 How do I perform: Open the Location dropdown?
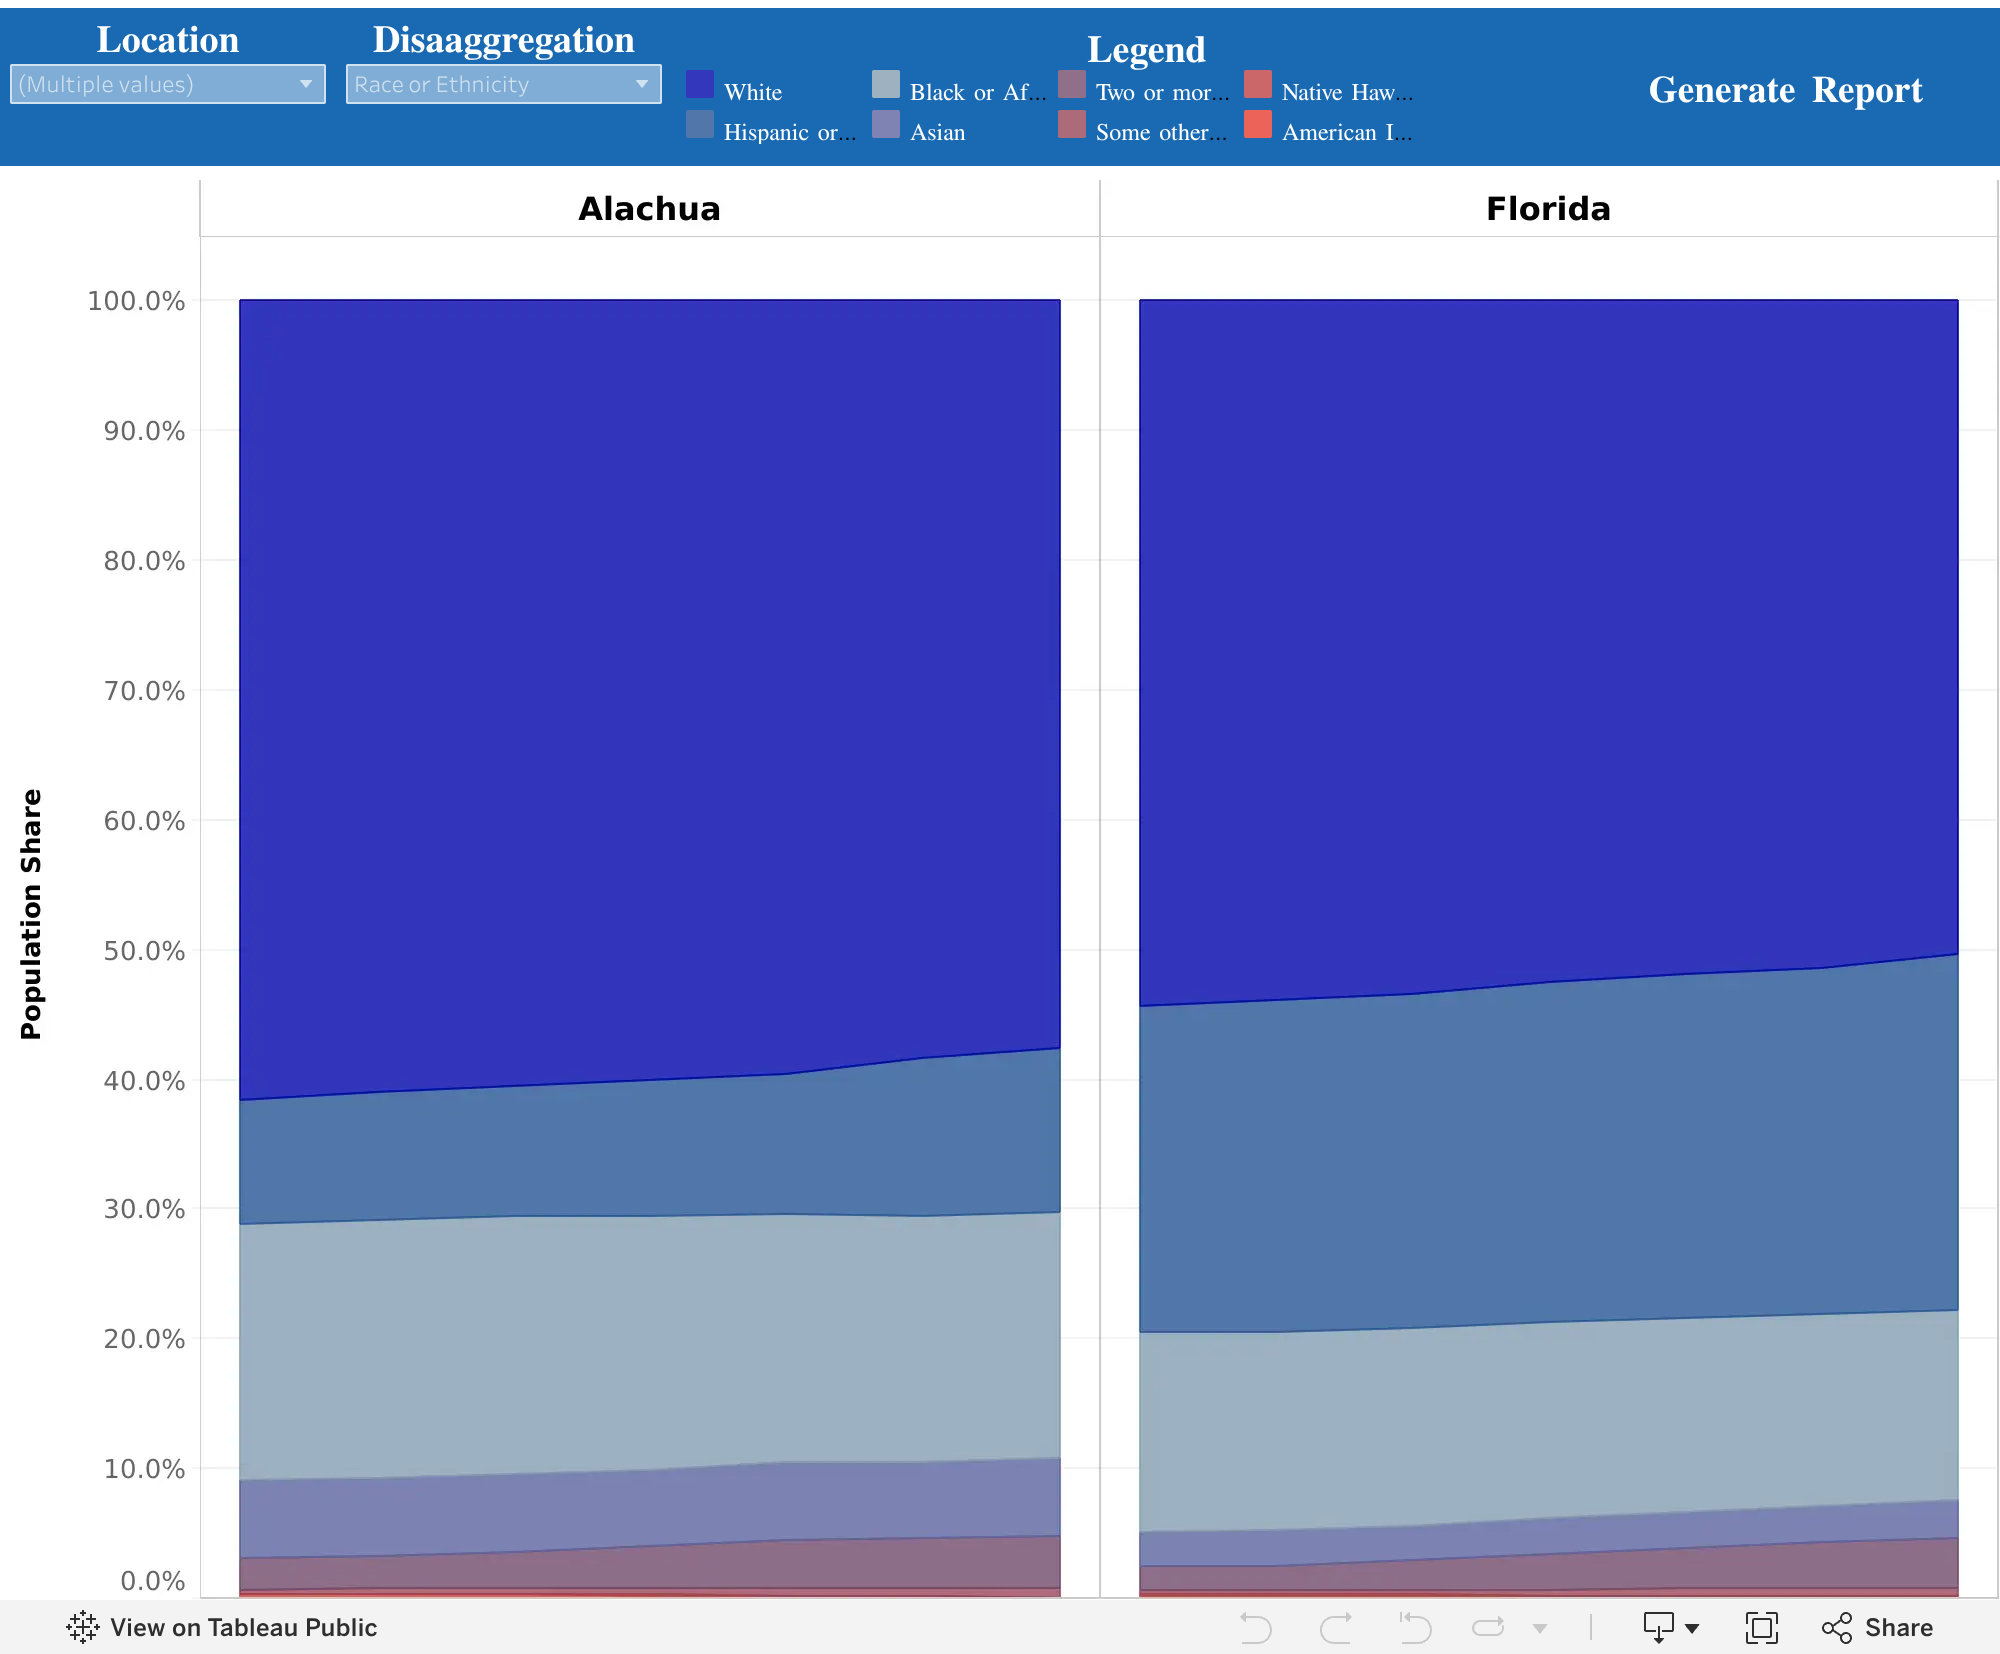click(168, 84)
